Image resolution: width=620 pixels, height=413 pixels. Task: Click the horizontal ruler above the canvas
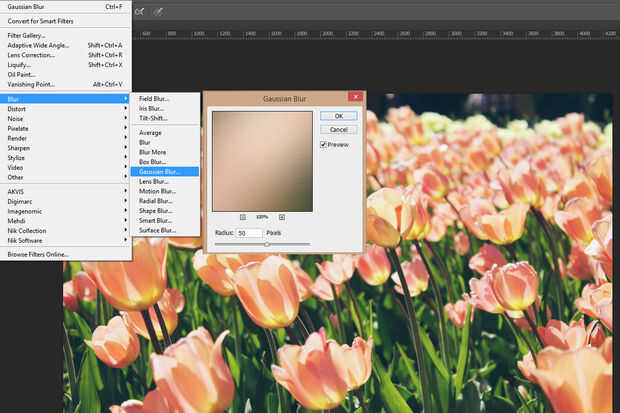376,34
